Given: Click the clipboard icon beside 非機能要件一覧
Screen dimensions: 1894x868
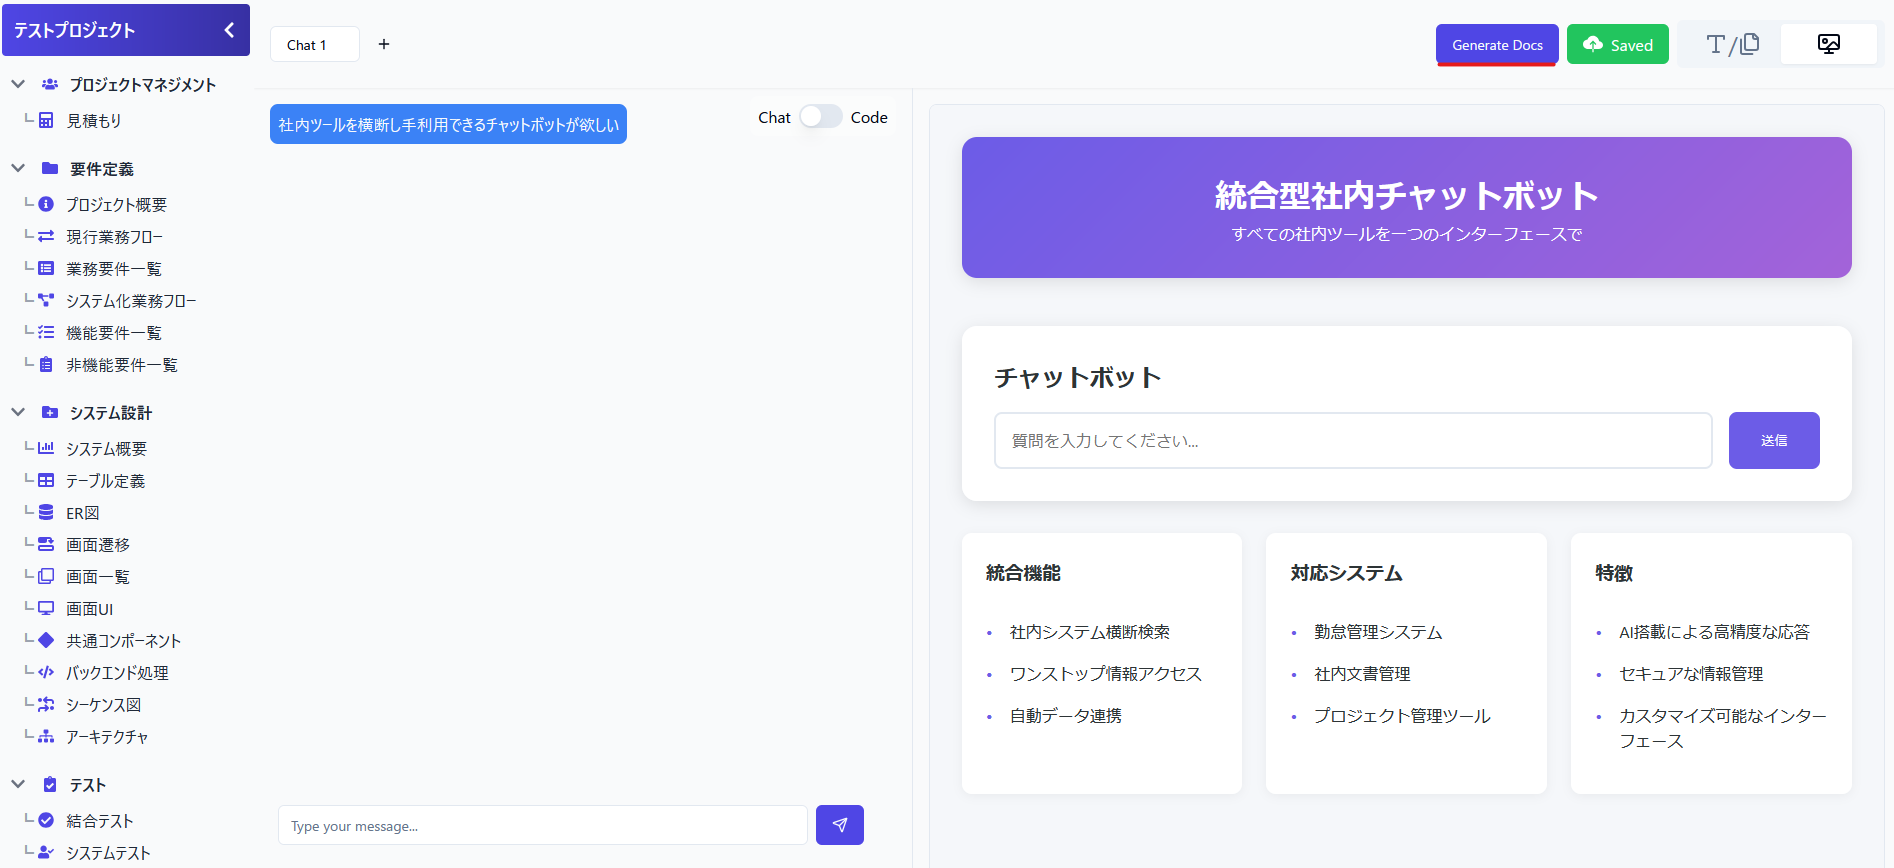Looking at the screenshot, I should (x=46, y=364).
